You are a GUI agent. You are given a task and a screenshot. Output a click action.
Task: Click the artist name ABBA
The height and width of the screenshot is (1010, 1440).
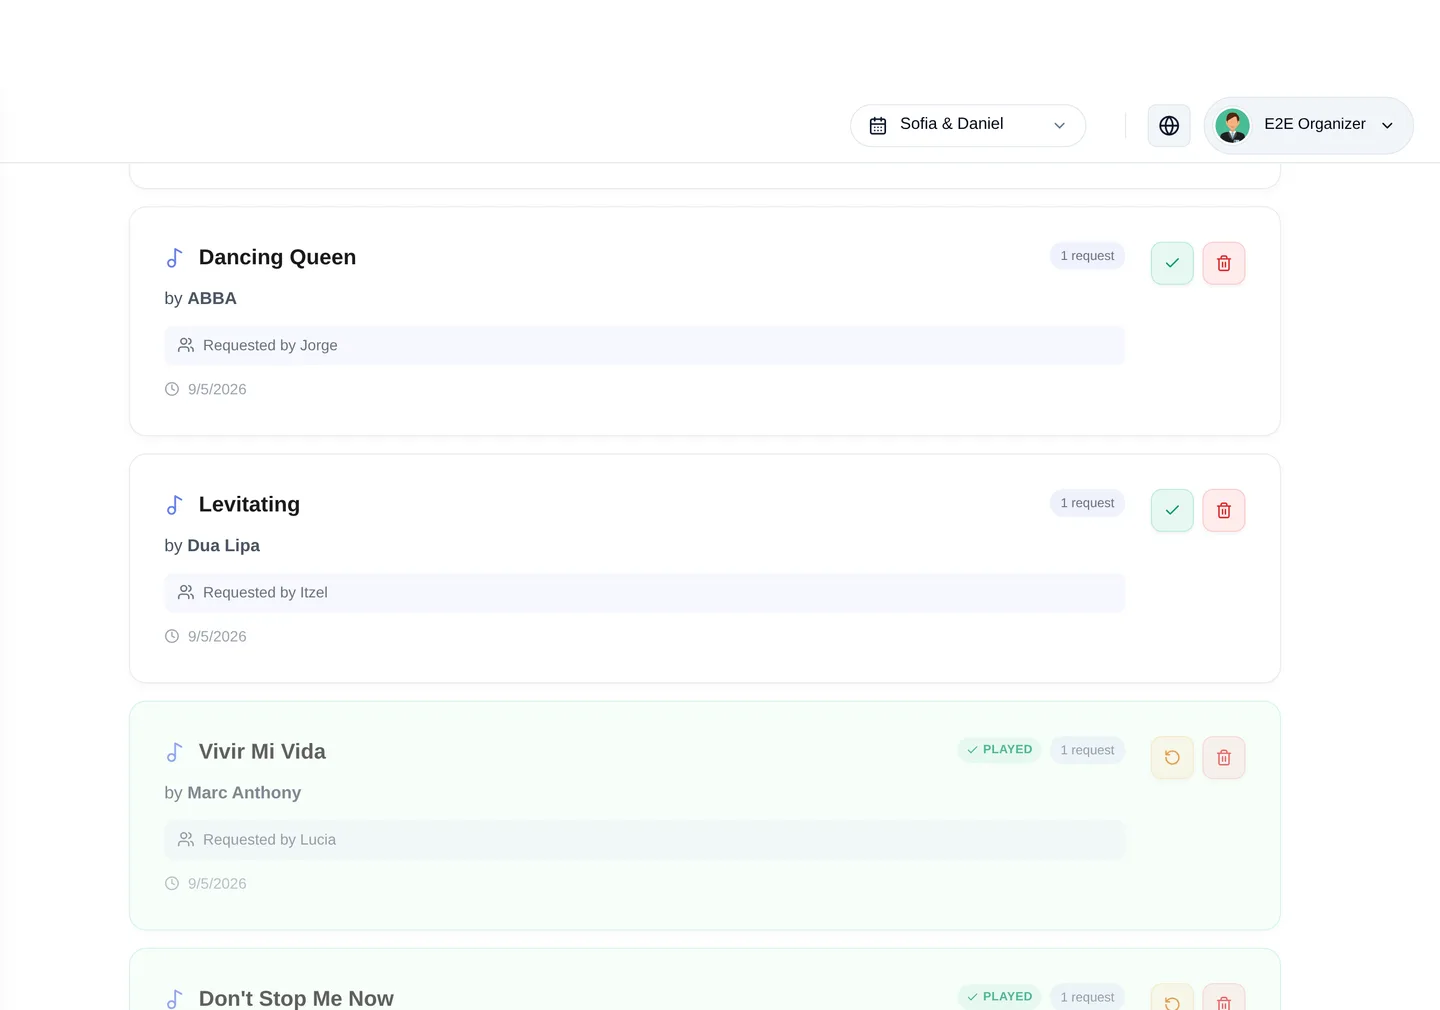(212, 299)
